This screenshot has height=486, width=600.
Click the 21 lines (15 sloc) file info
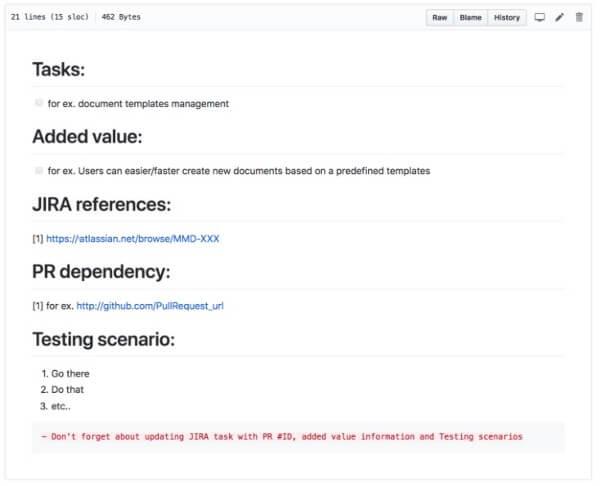pos(49,17)
